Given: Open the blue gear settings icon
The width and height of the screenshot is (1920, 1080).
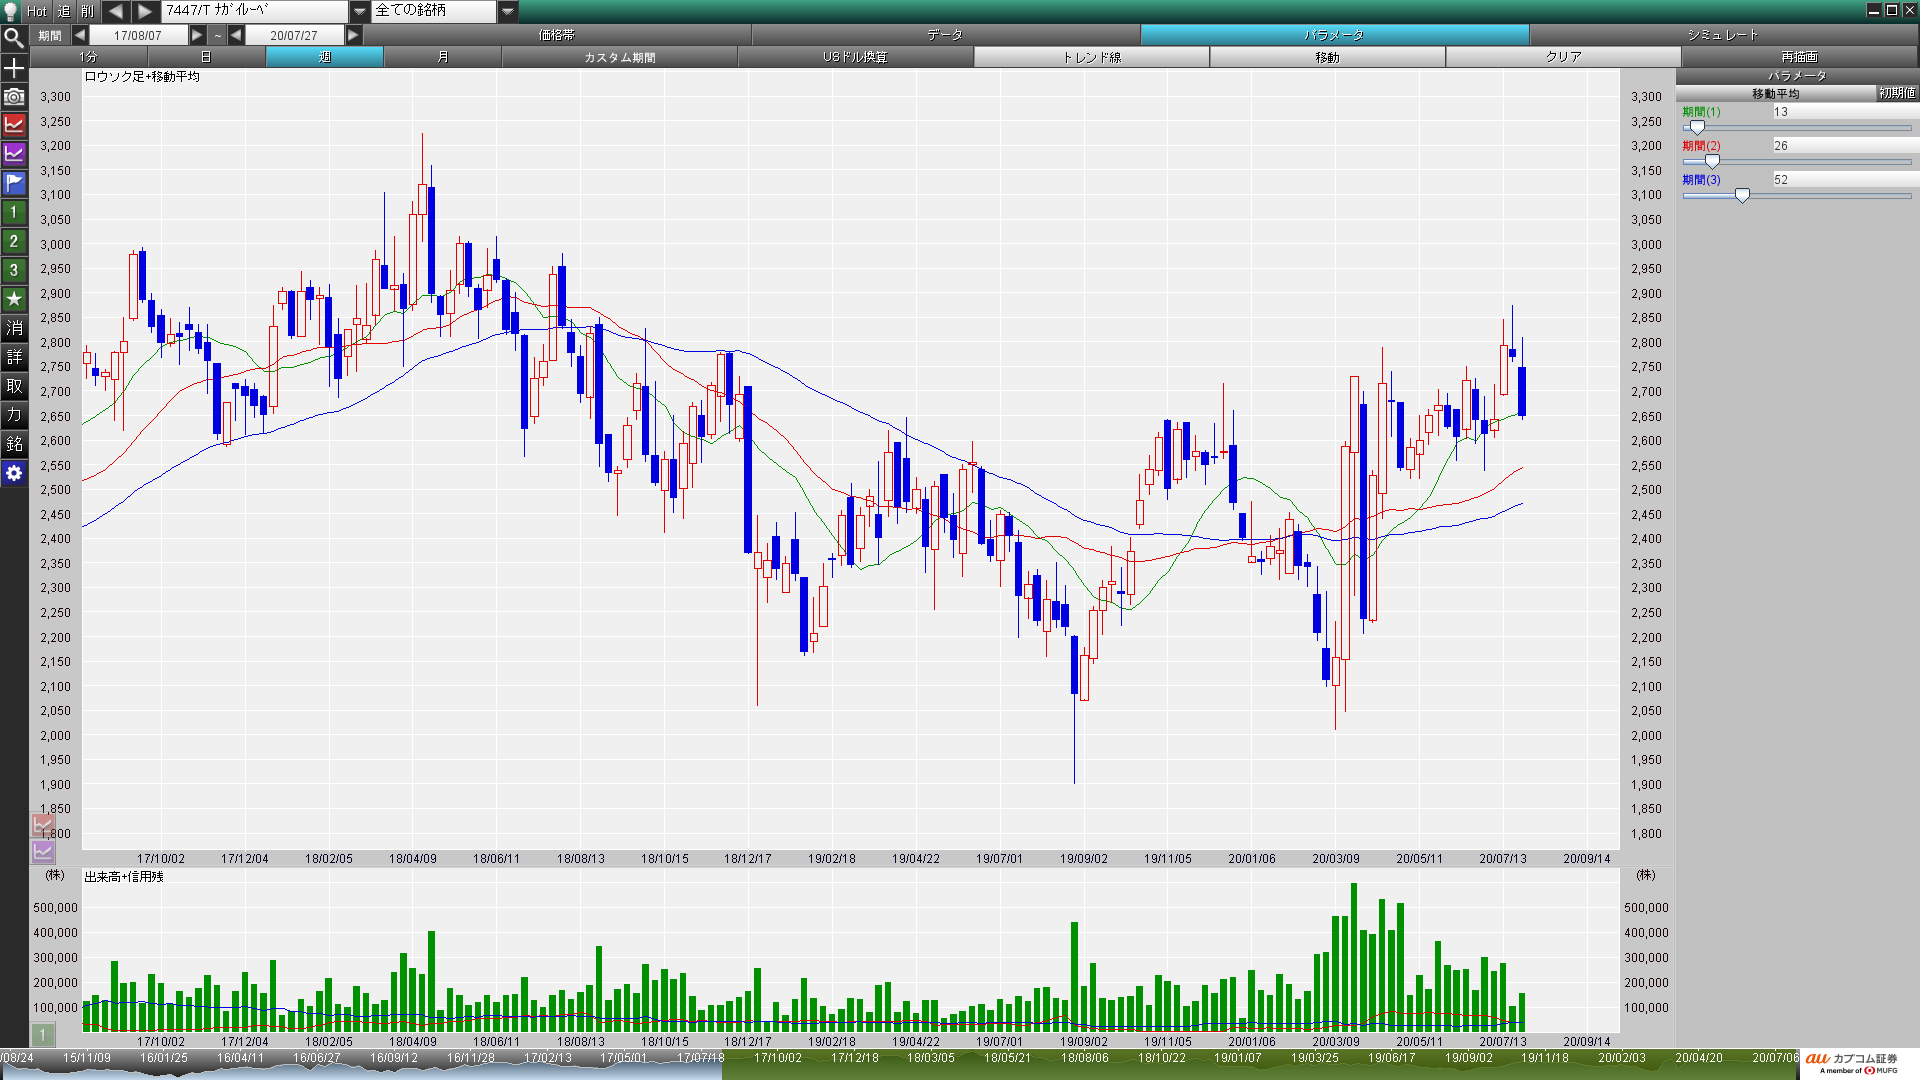Looking at the screenshot, I should point(14,473).
